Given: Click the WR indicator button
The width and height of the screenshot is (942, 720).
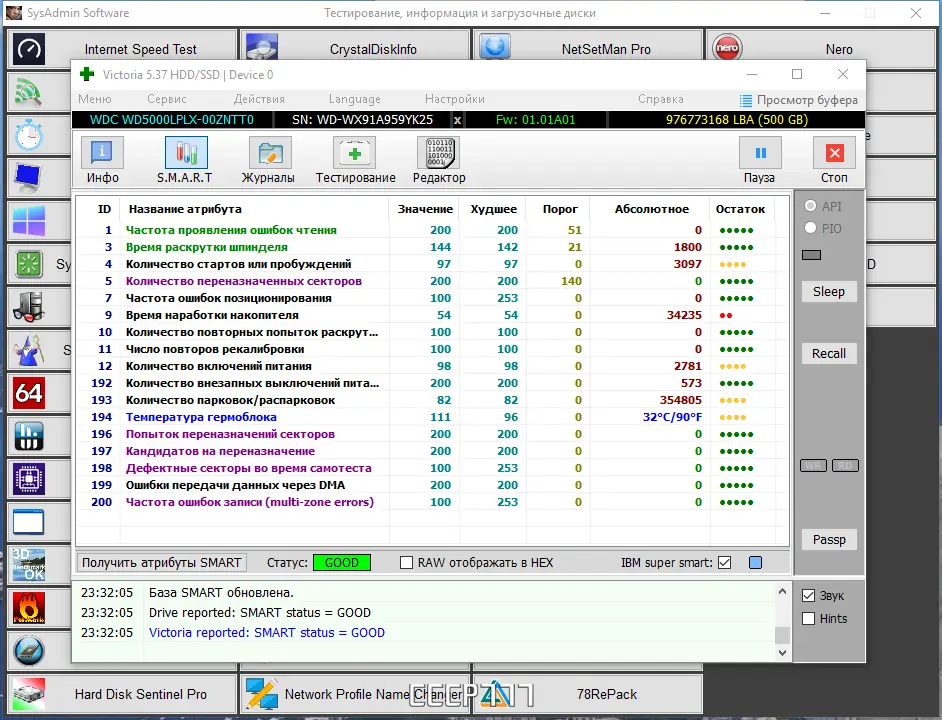Looking at the screenshot, I should pyautogui.click(x=813, y=466).
